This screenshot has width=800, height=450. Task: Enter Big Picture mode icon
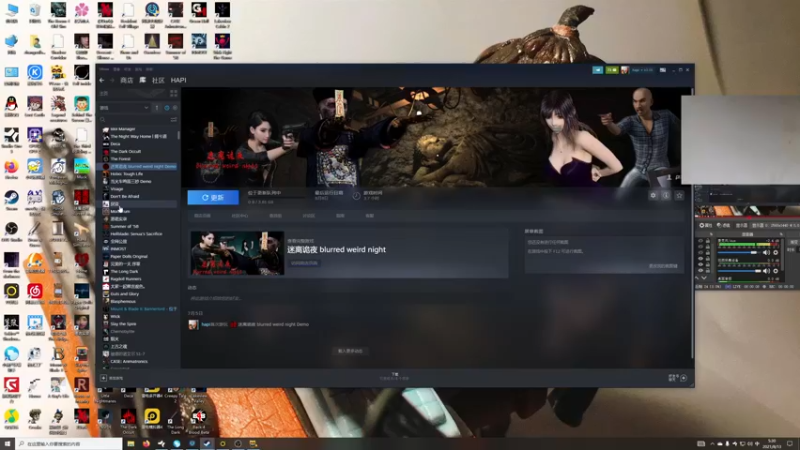[x=663, y=70]
